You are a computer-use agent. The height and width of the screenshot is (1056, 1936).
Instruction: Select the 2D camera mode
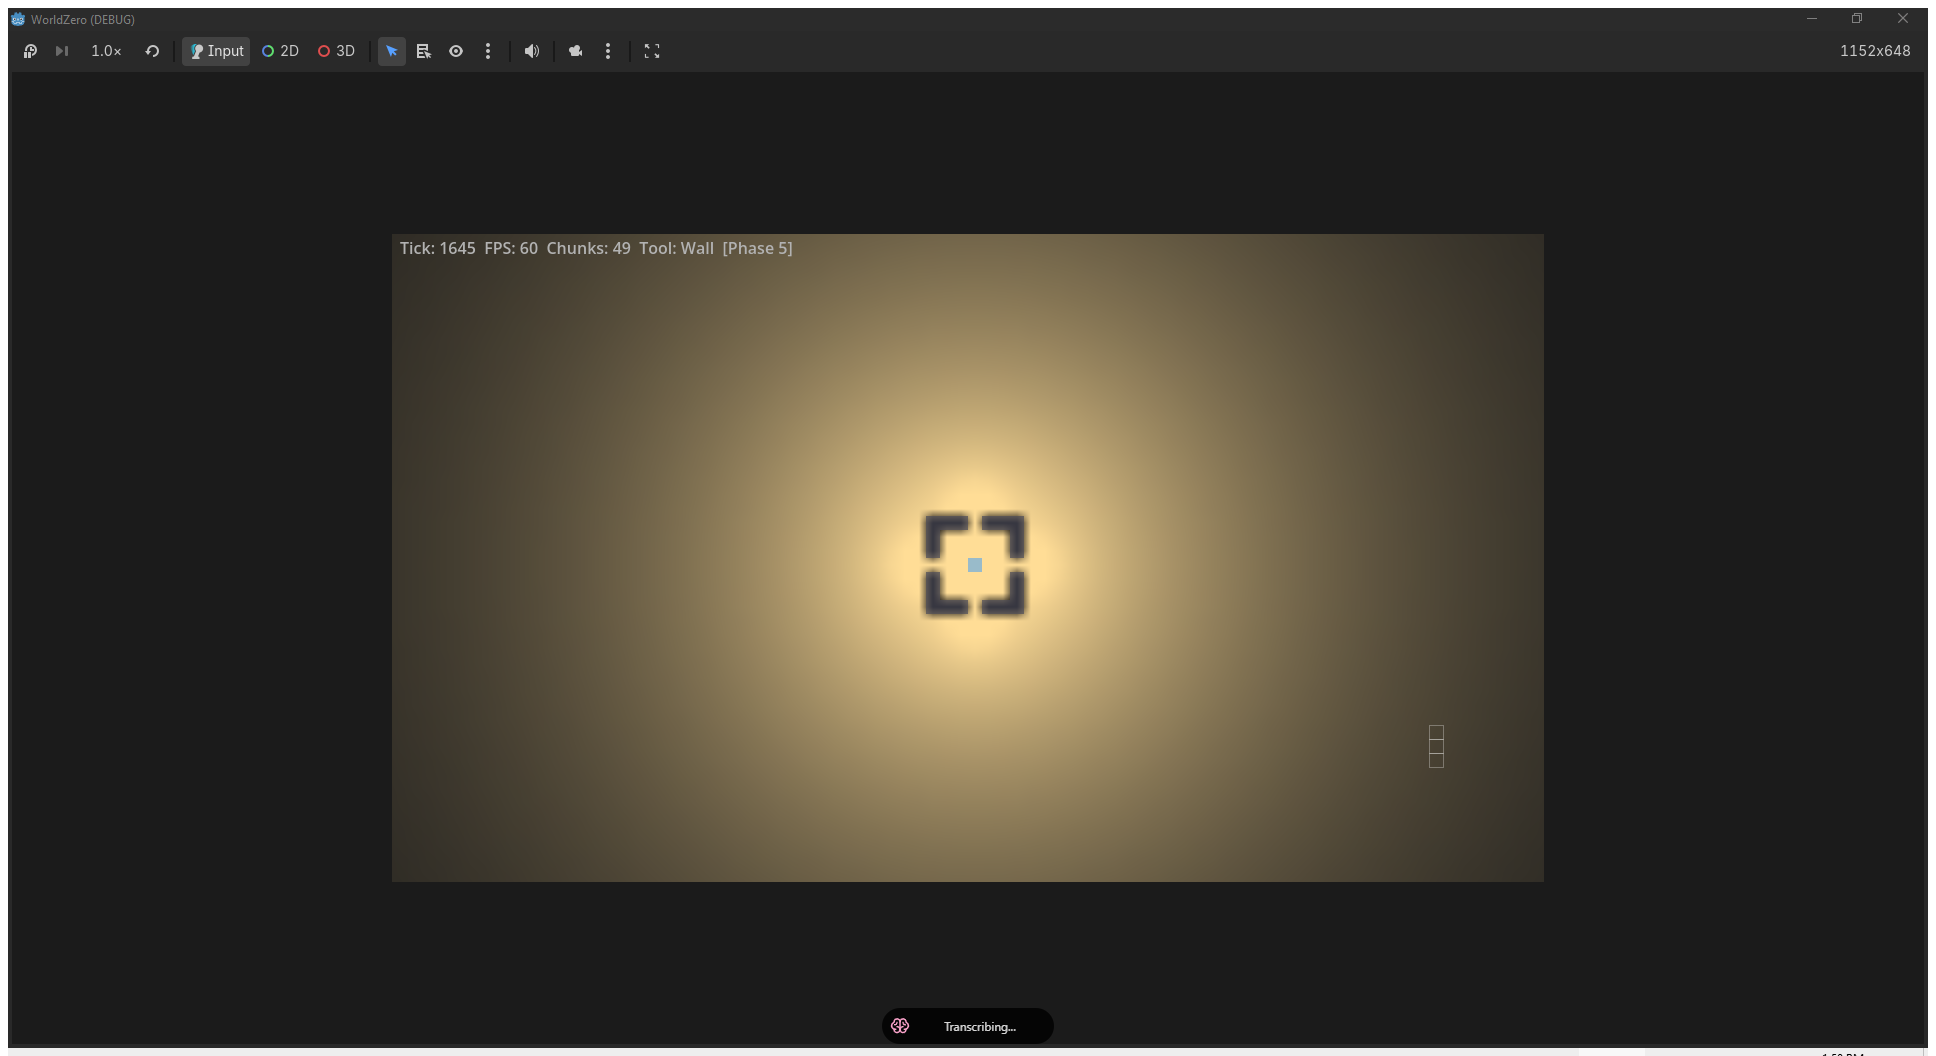click(281, 51)
